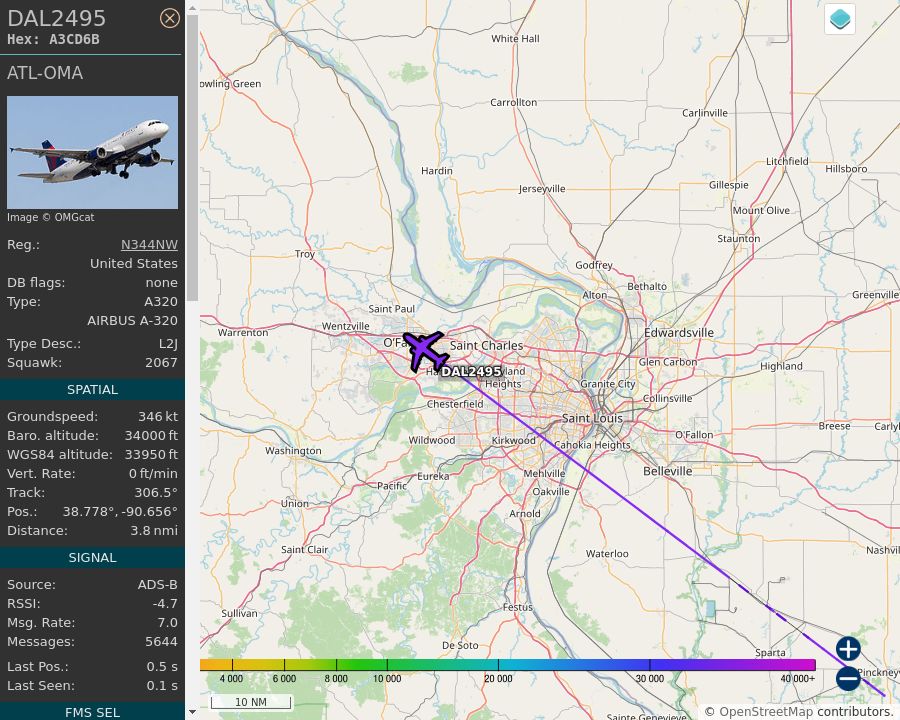Open the Delta A320 photo thumbnail

pyautogui.click(x=92, y=152)
